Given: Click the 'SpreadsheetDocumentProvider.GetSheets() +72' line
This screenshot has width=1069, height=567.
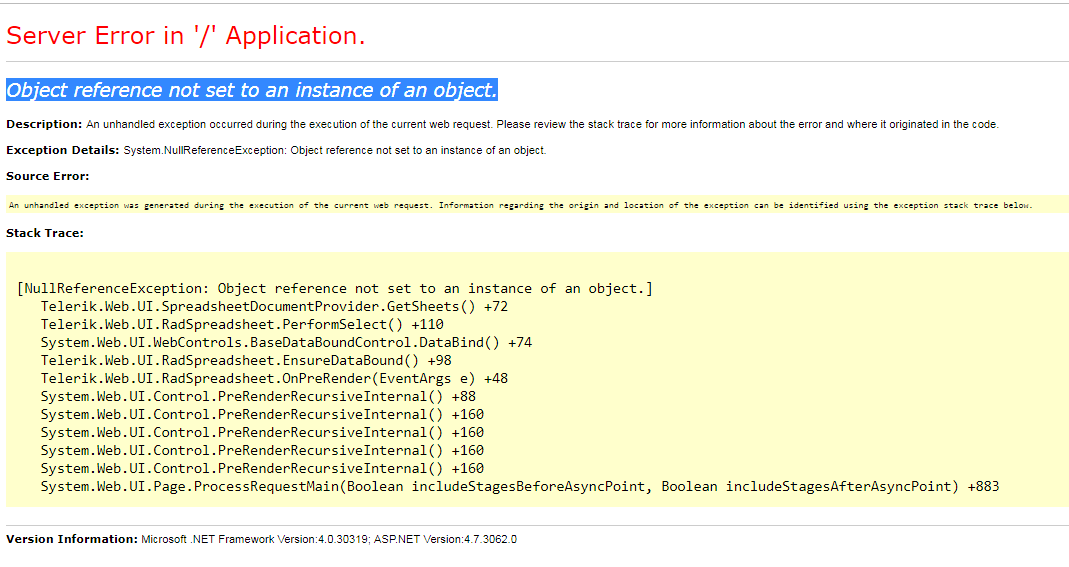Looking at the screenshot, I should click(274, 307).
